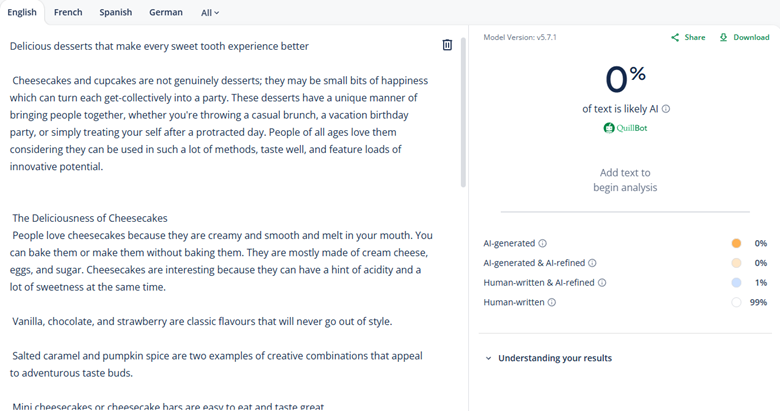Switch to the Spanish tab
The width and height of the screenshot is (780, 411).
tap(116, 13)
